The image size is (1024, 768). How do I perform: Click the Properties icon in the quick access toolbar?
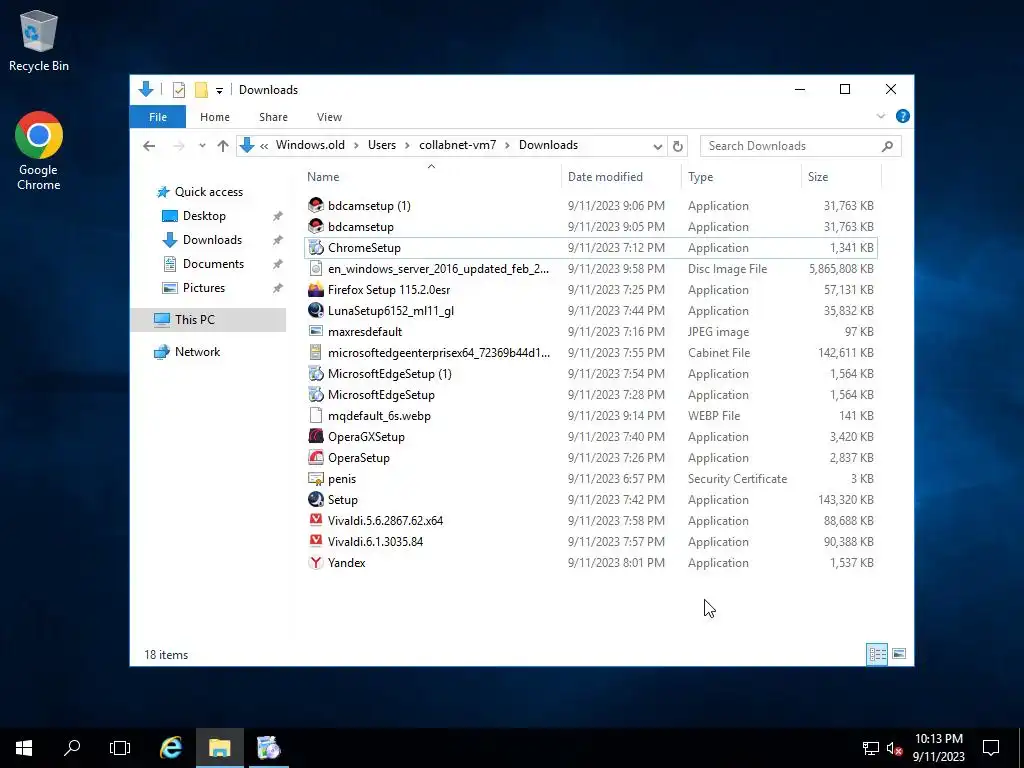178,89
